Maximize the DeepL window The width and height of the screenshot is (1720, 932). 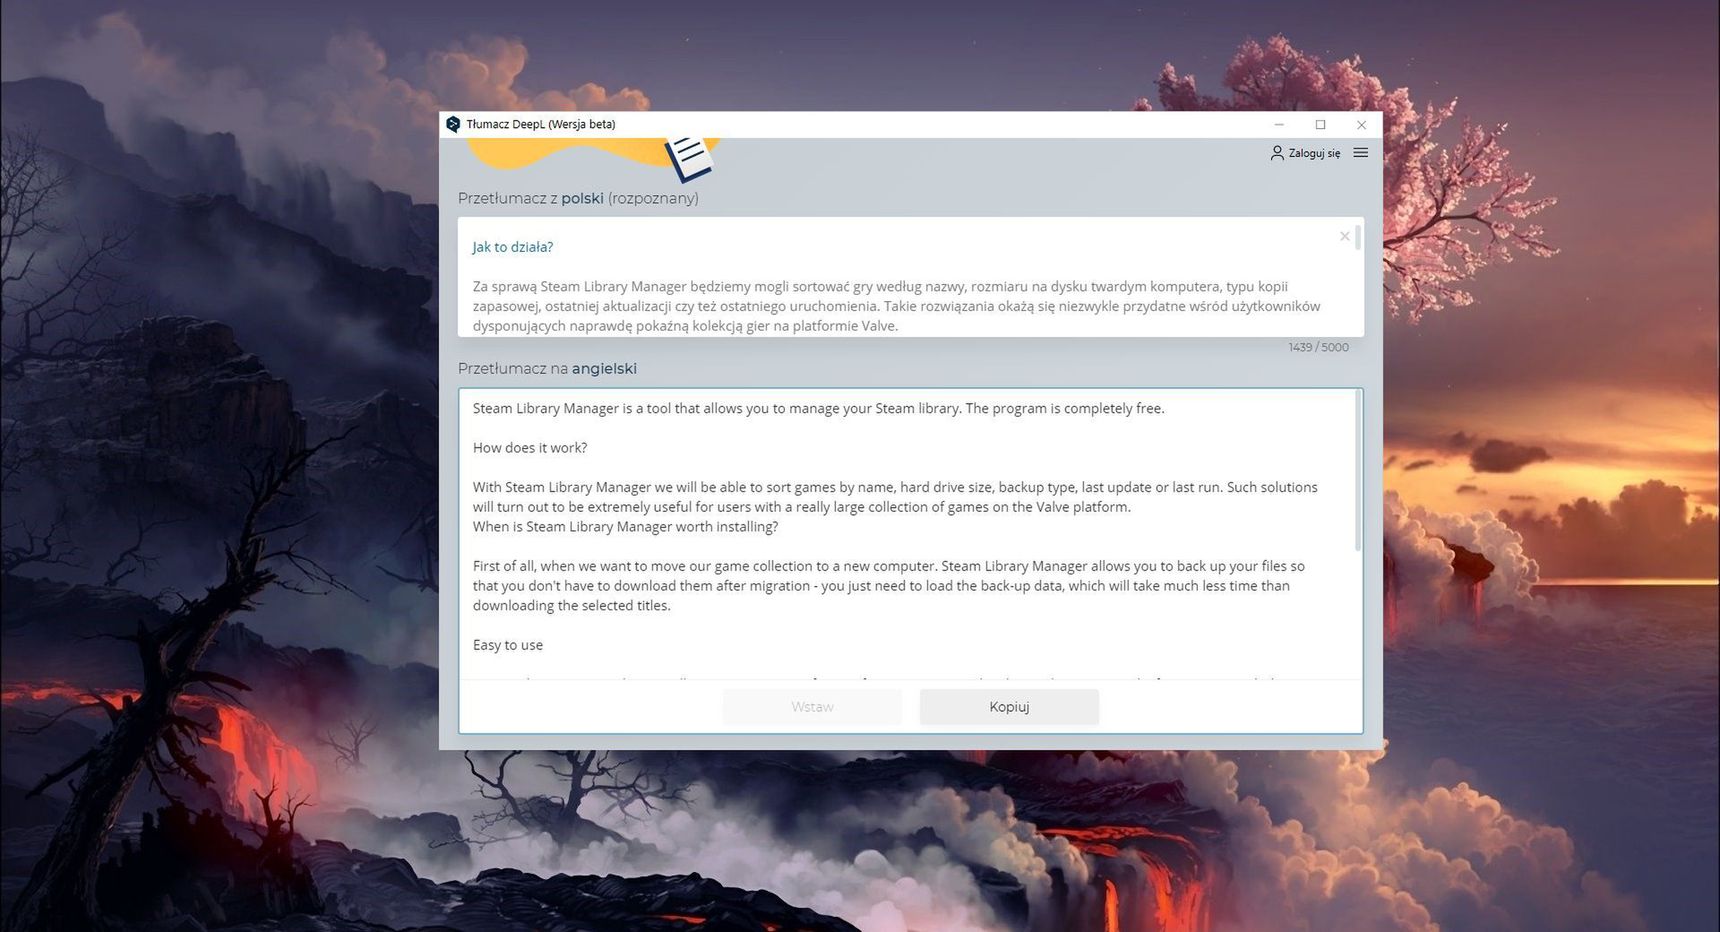click(1320, 125)
